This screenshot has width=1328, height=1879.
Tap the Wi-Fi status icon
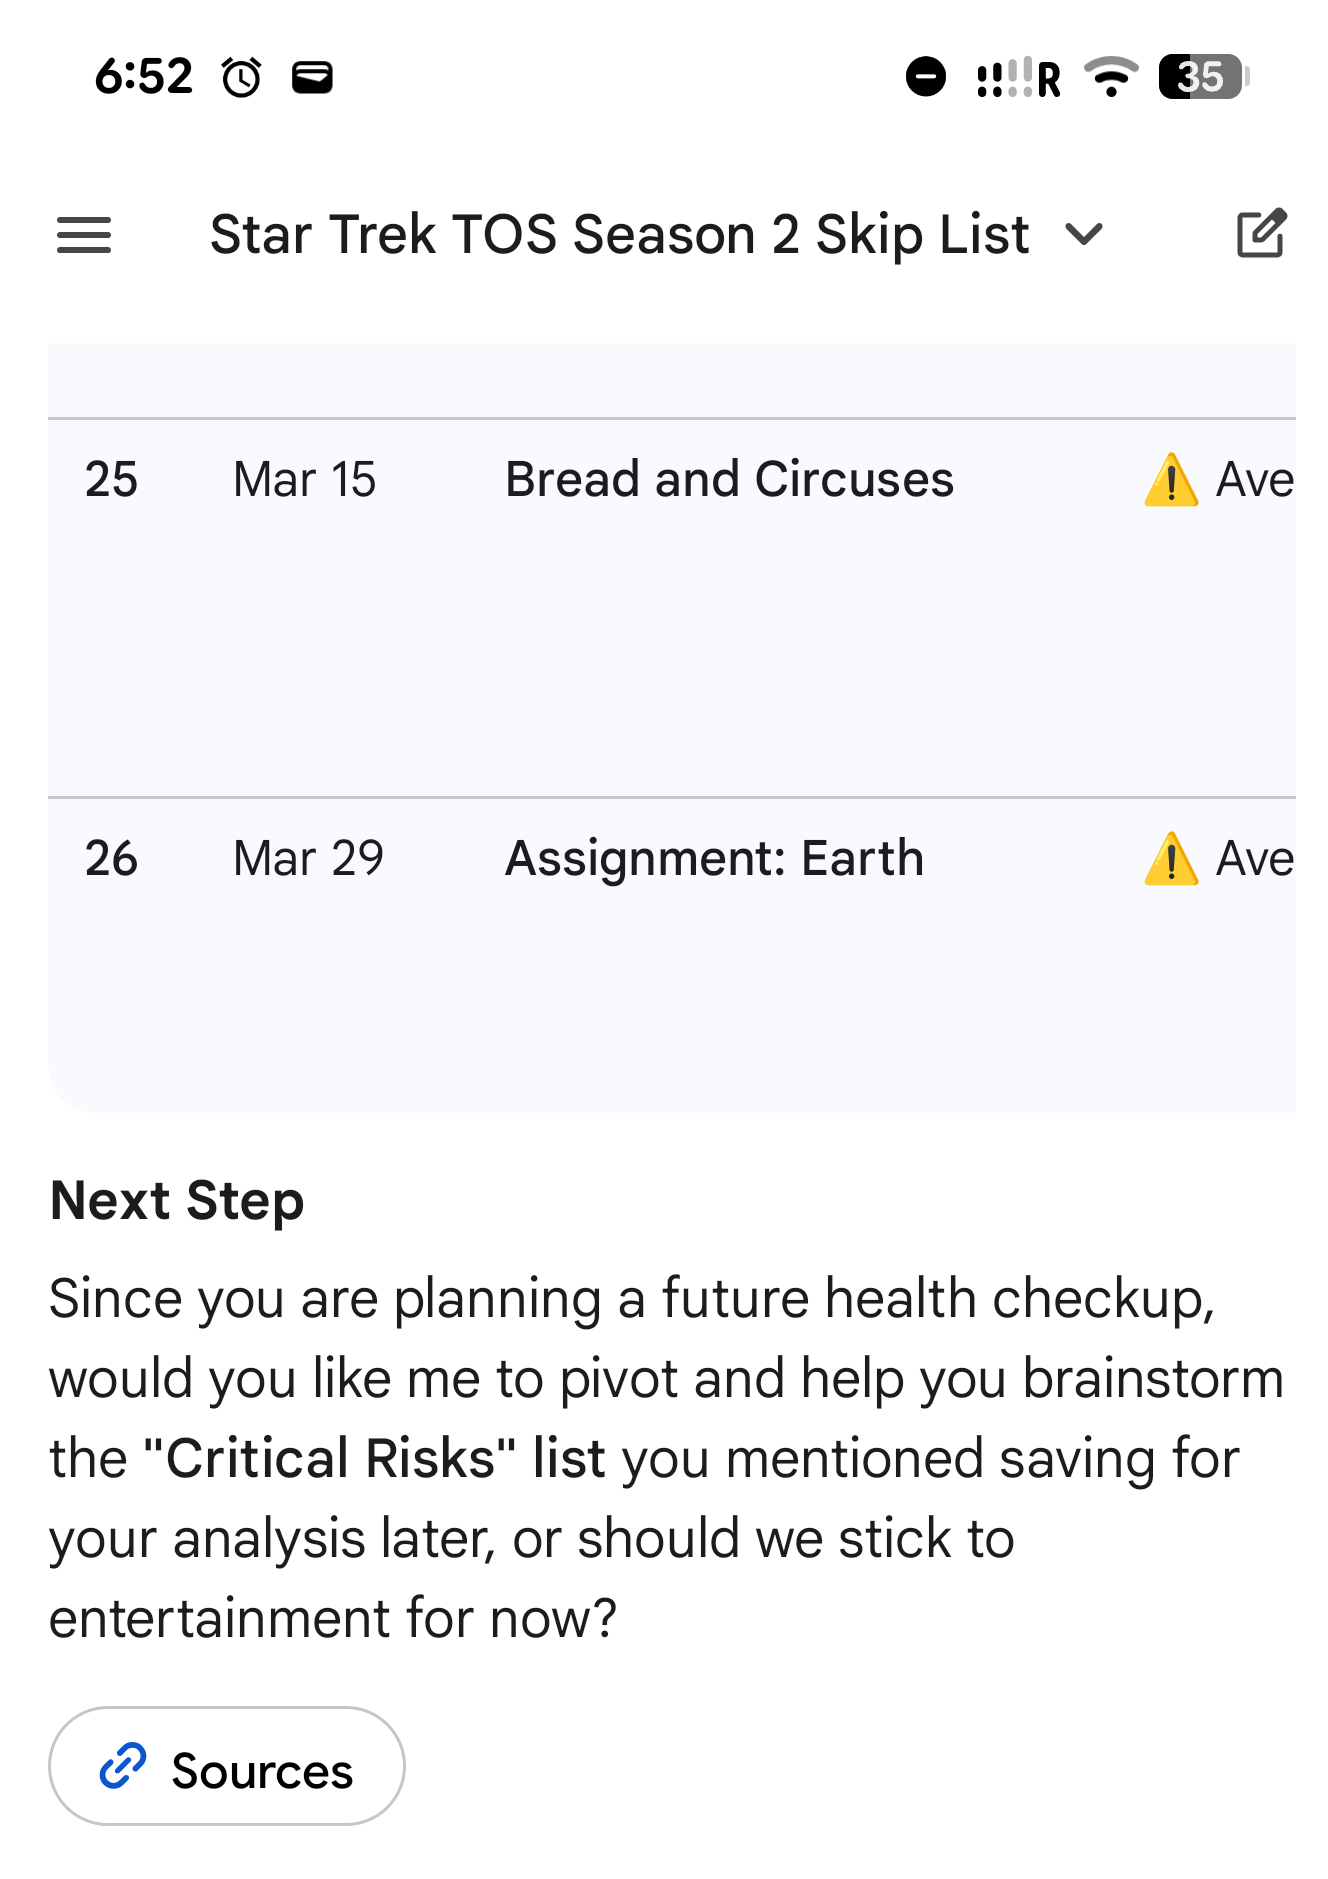pos(1110,77)
